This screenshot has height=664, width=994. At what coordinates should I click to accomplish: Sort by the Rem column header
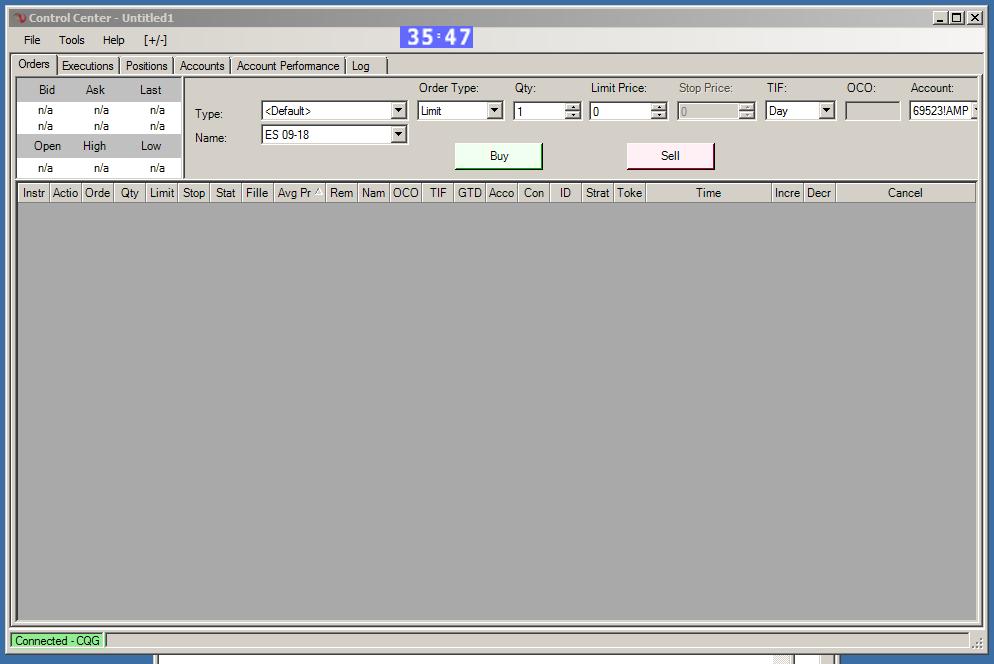click(342, 193)
